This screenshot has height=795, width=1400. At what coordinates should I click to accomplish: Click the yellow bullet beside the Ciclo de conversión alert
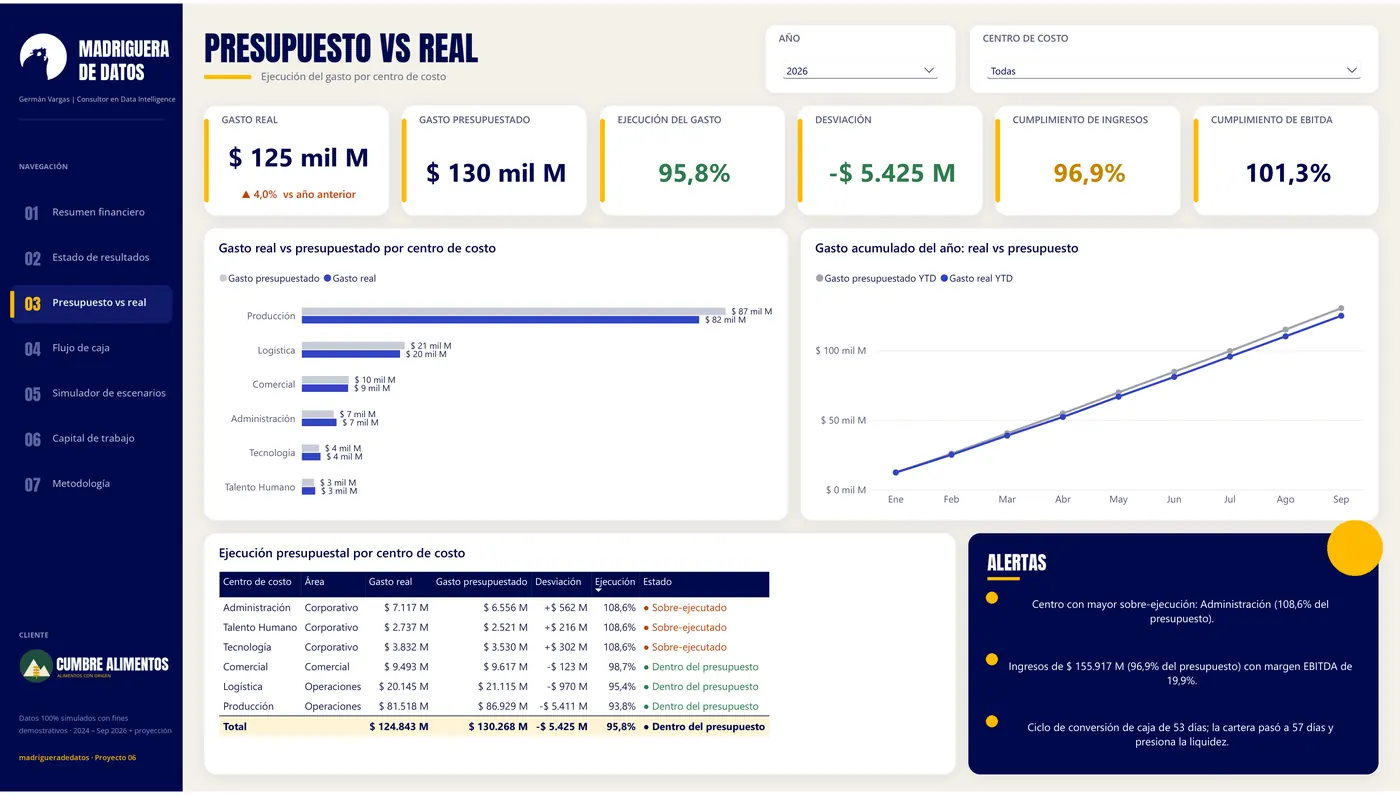[992, 721]
